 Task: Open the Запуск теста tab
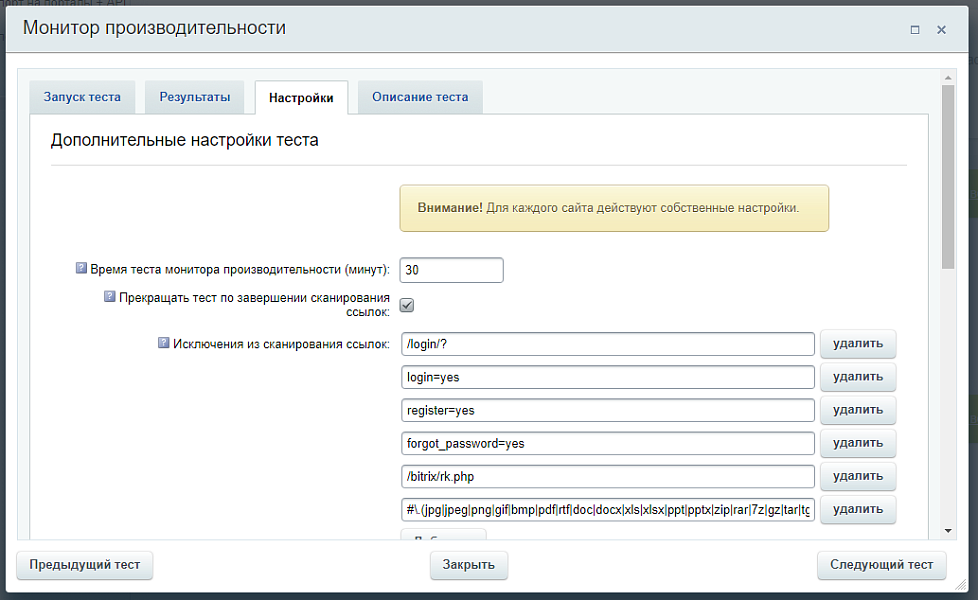[82, 98]
